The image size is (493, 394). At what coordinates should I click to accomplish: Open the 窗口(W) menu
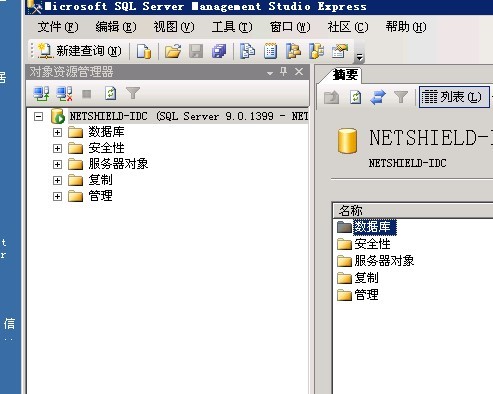(290, 27)
